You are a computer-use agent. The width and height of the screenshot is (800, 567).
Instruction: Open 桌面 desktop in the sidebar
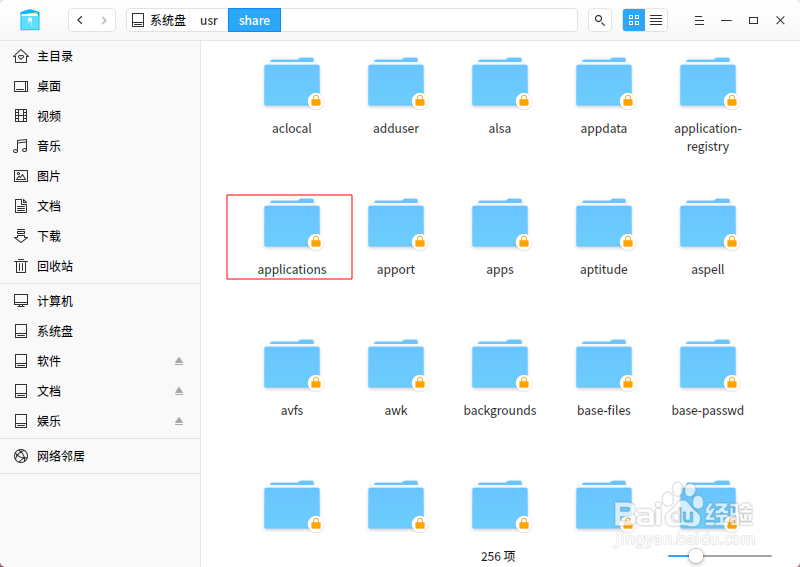pyautogui.click(x=100, y=86)
